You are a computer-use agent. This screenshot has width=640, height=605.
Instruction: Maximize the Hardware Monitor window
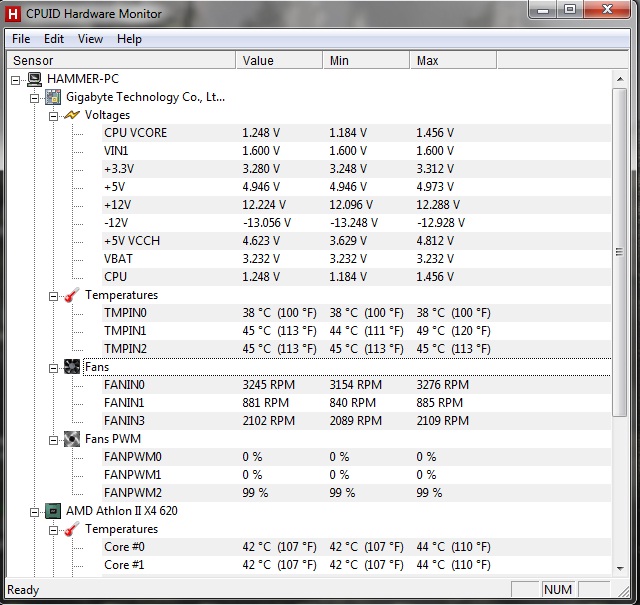point(570,10)
